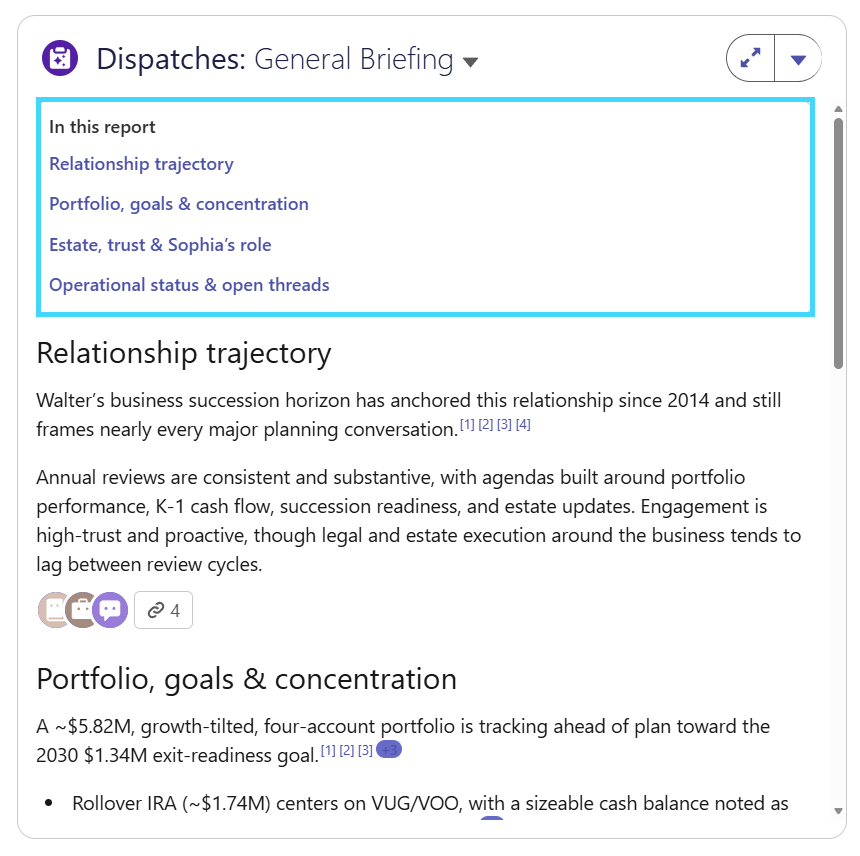
Task: Jump to Relationship trajectory section link
Action: click(142, 164)
